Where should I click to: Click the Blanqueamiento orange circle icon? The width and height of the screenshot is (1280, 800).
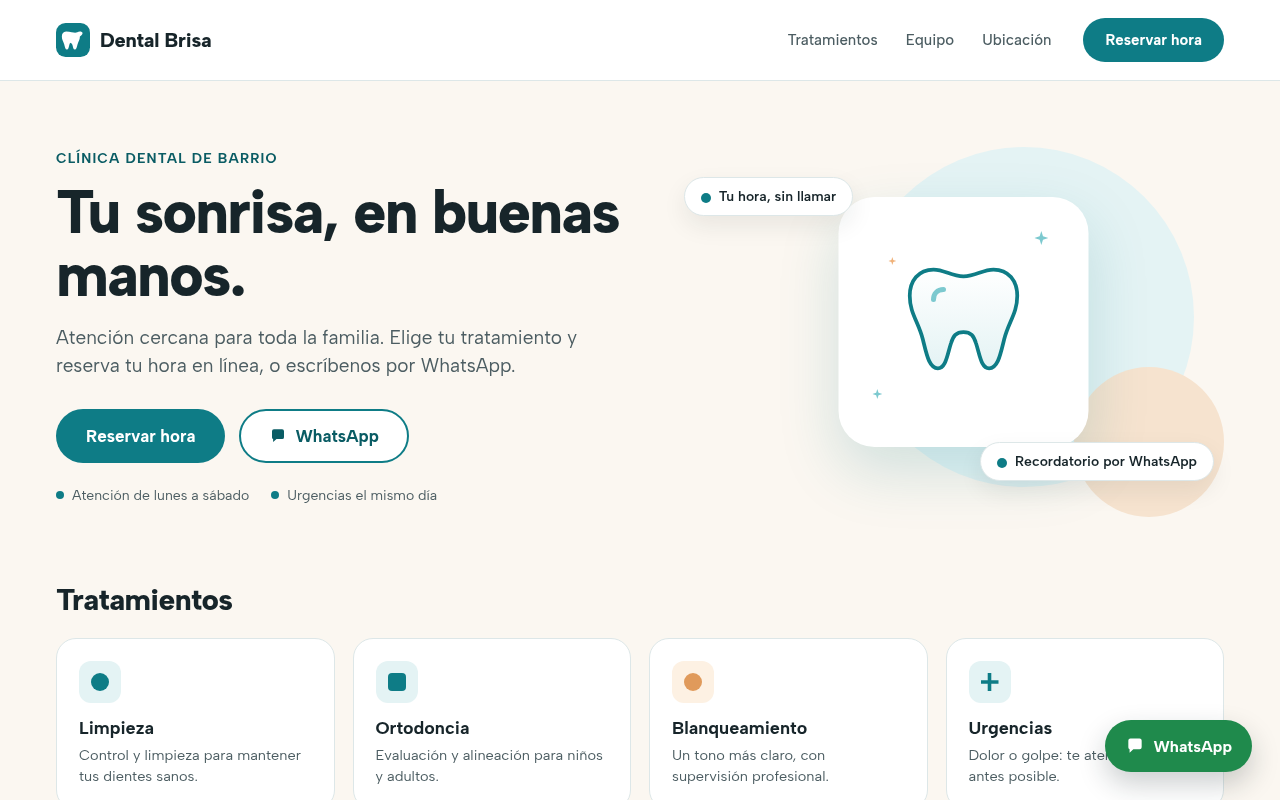[x=693, y=682]
